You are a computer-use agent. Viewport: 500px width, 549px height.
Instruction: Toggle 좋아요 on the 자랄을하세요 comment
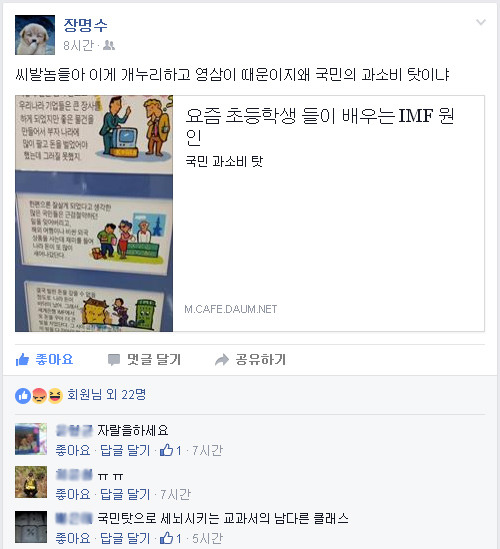point(73,450)
